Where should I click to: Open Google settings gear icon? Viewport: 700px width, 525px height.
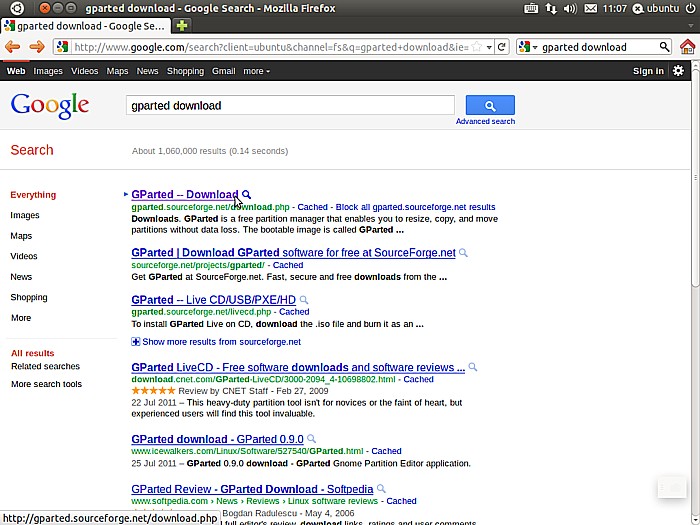point(678,71)
